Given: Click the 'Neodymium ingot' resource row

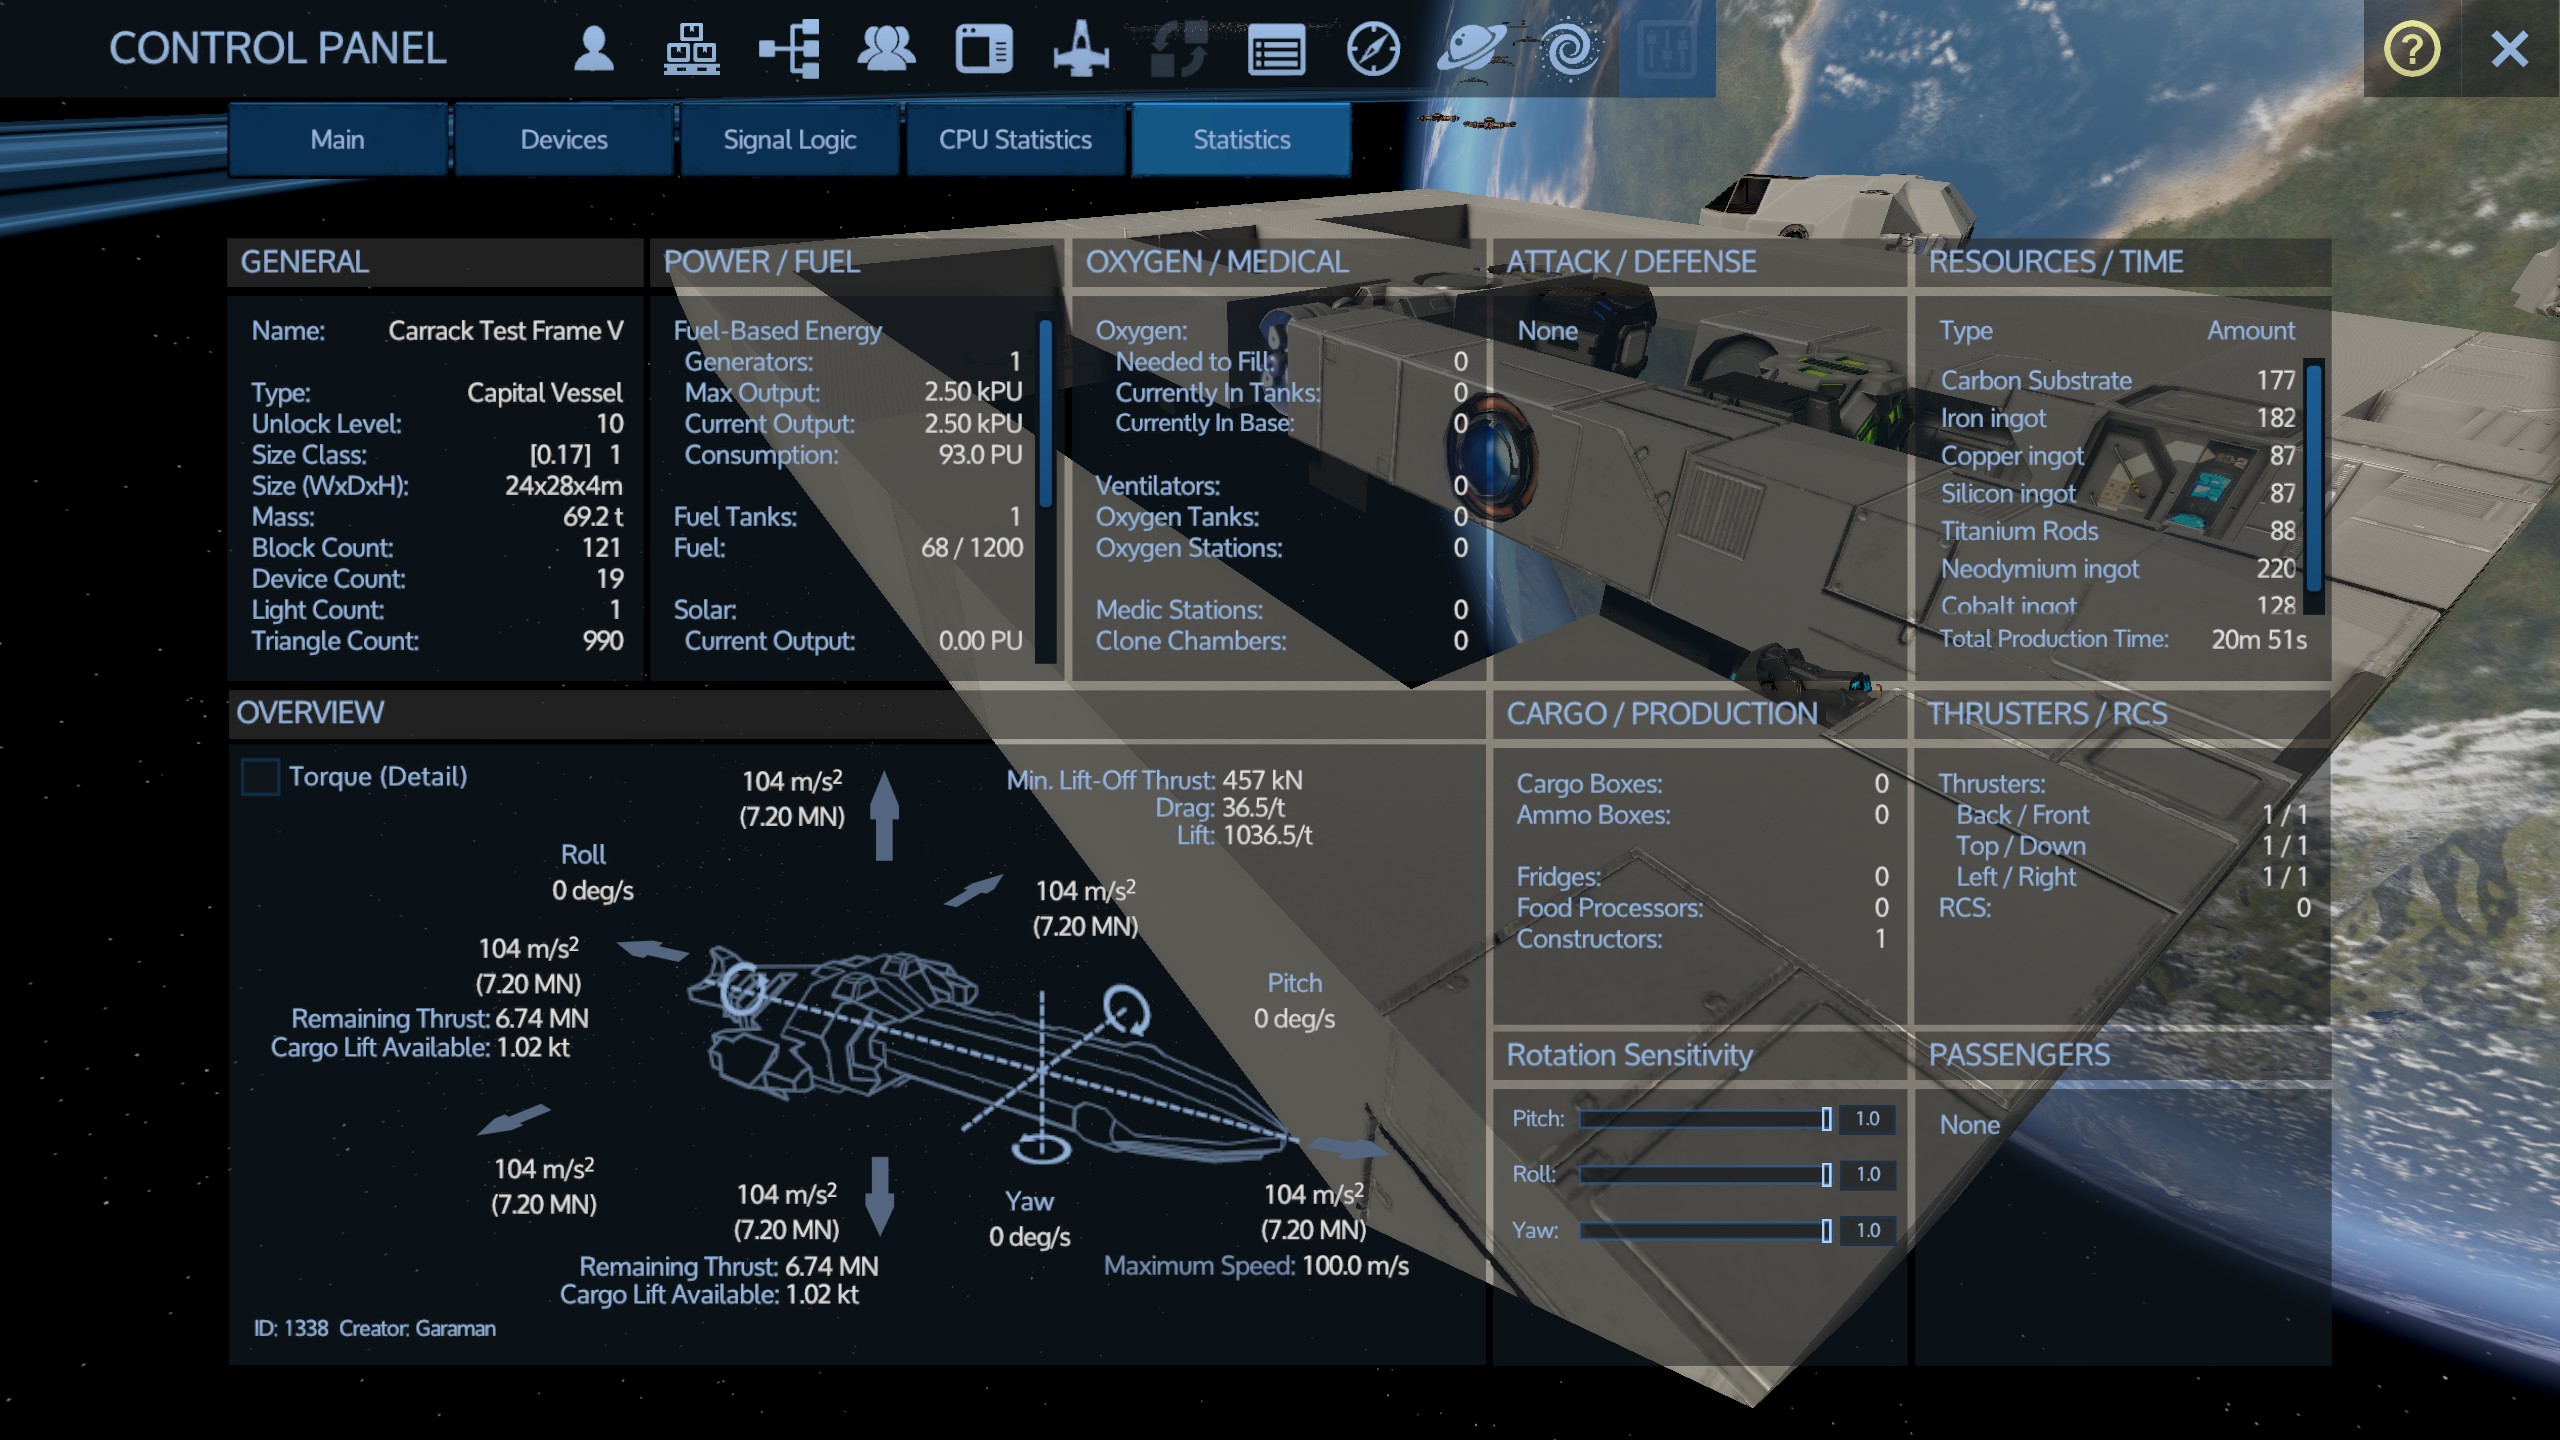Looking at the screenshot, I should pyautogui.click(x=2117, y=569).
